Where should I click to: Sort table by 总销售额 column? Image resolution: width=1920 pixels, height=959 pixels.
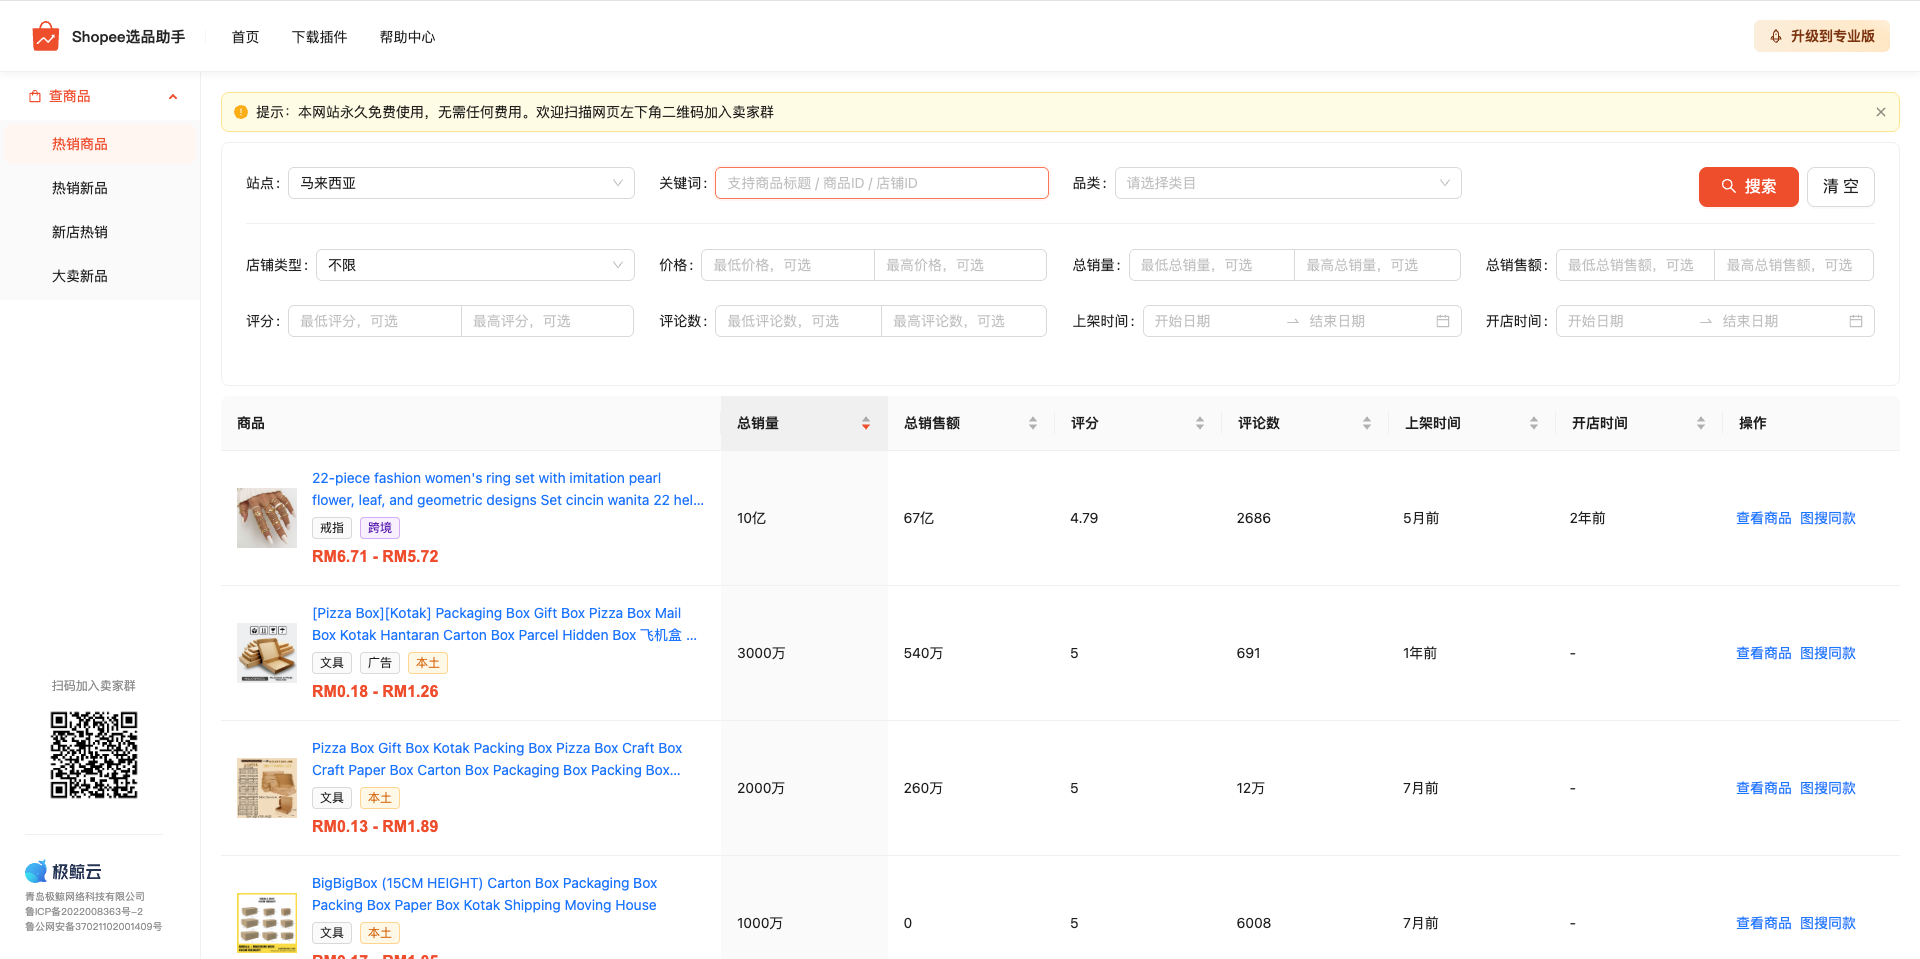point(1032,424)
